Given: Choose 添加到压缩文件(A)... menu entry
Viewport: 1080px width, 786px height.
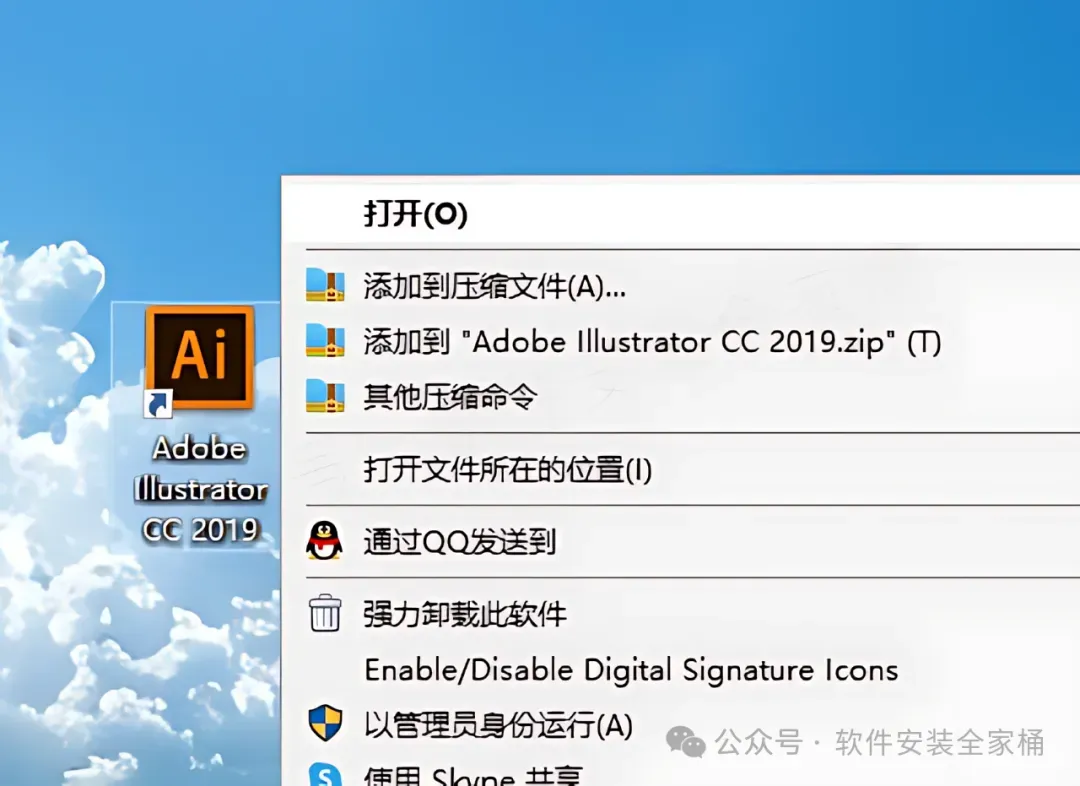Looking at the screenshot, I should tap(495, 286).
